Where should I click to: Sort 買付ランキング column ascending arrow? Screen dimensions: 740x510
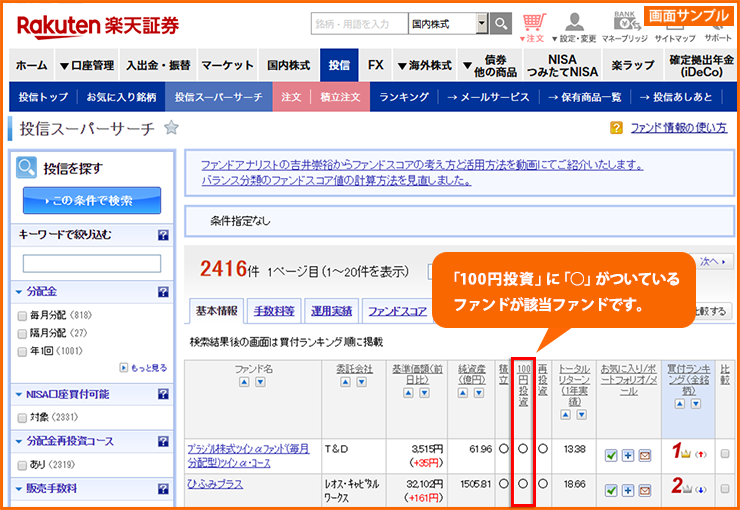680,404
